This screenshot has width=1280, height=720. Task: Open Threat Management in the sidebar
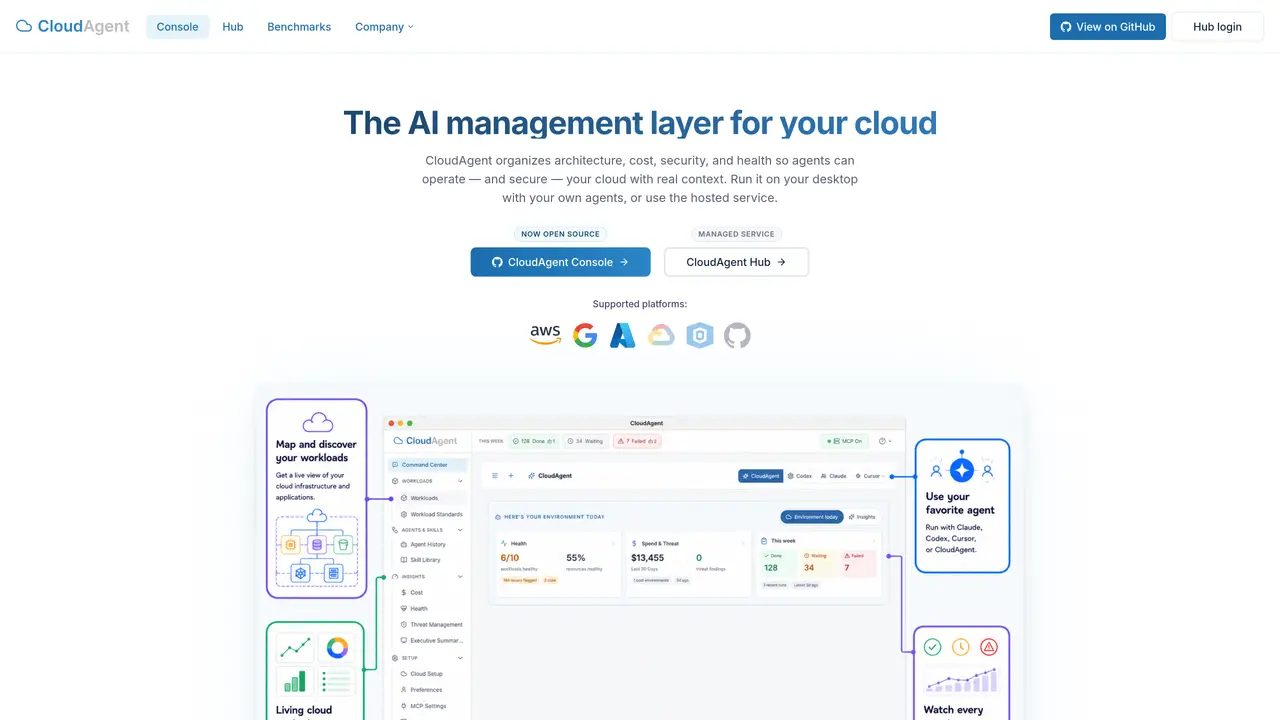click(431, 624)
